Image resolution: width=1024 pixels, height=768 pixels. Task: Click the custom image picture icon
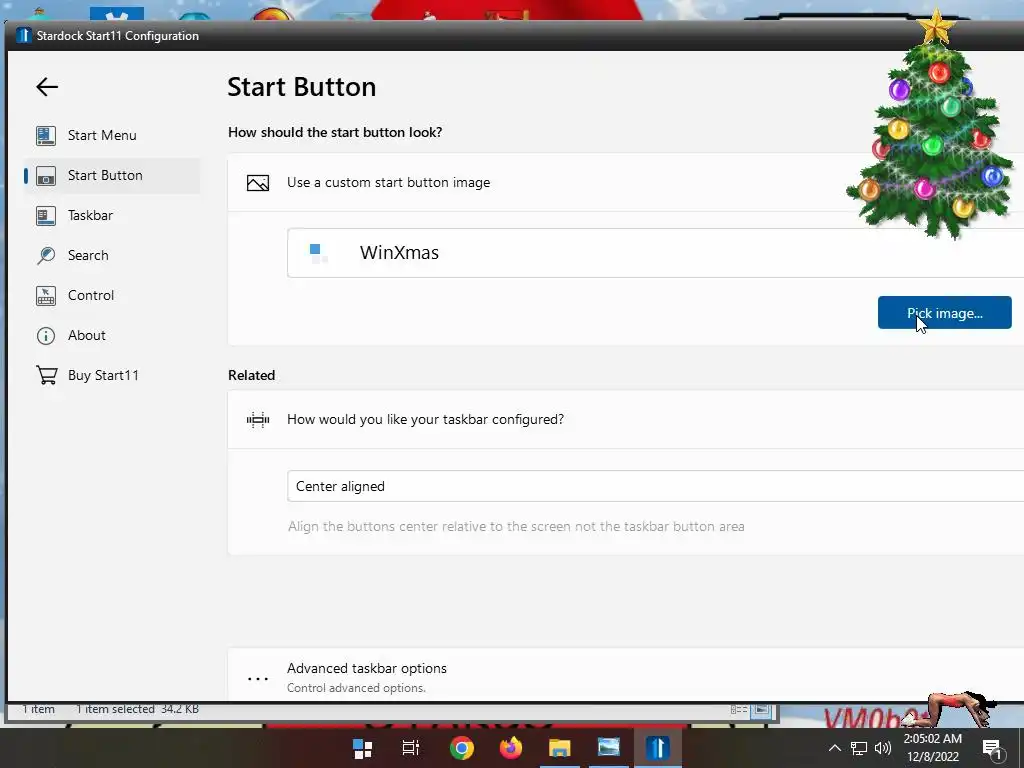point(258,183)
